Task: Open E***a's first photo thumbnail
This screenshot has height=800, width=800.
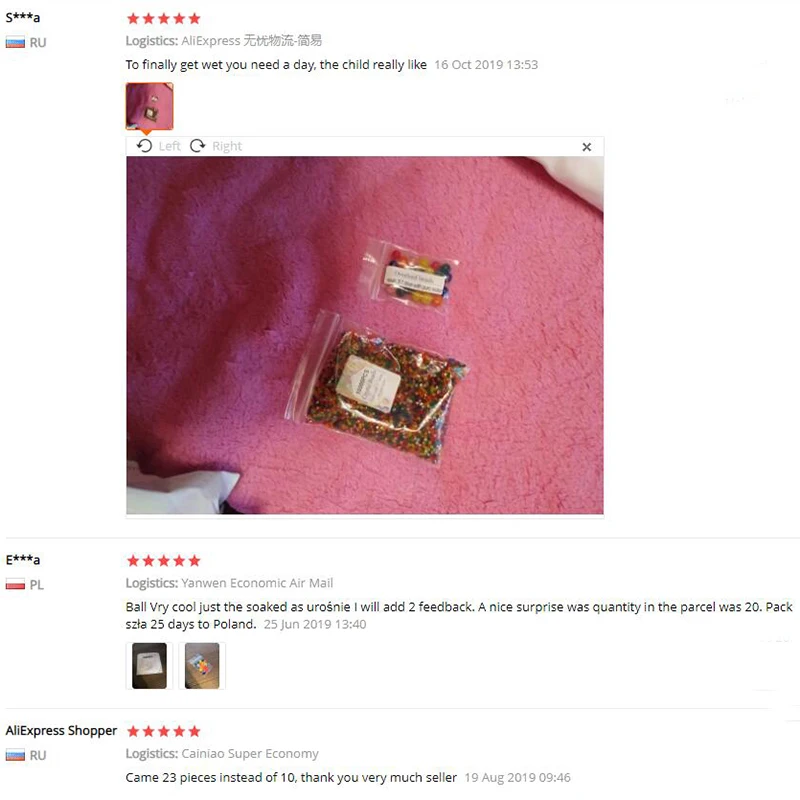Action: pyautogui.click(x=149, y=666)
